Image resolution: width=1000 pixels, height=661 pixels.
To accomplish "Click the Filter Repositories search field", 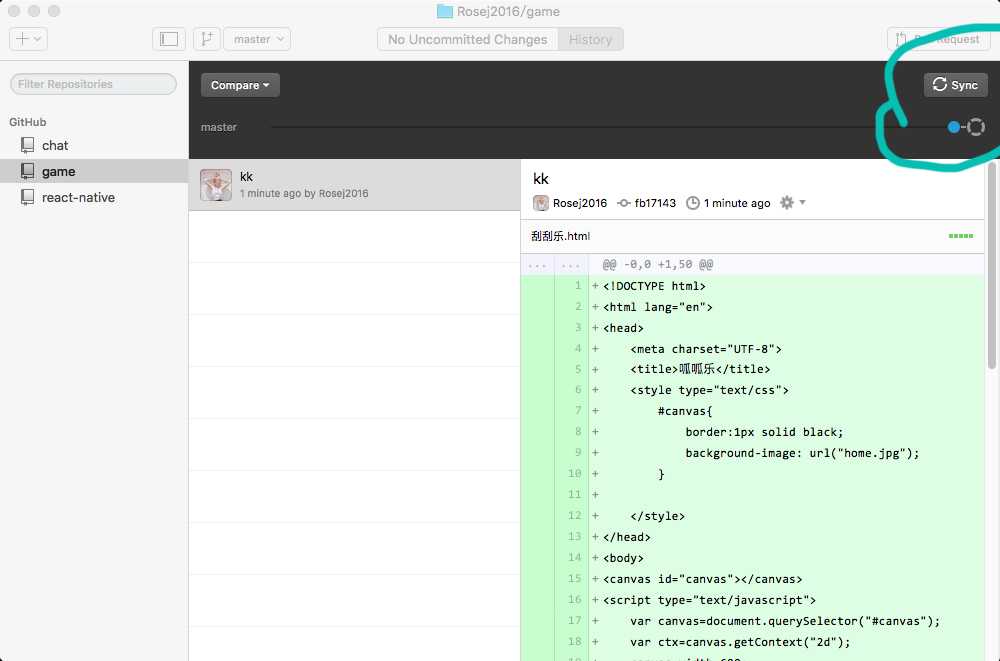I will (x=93, y=84).
